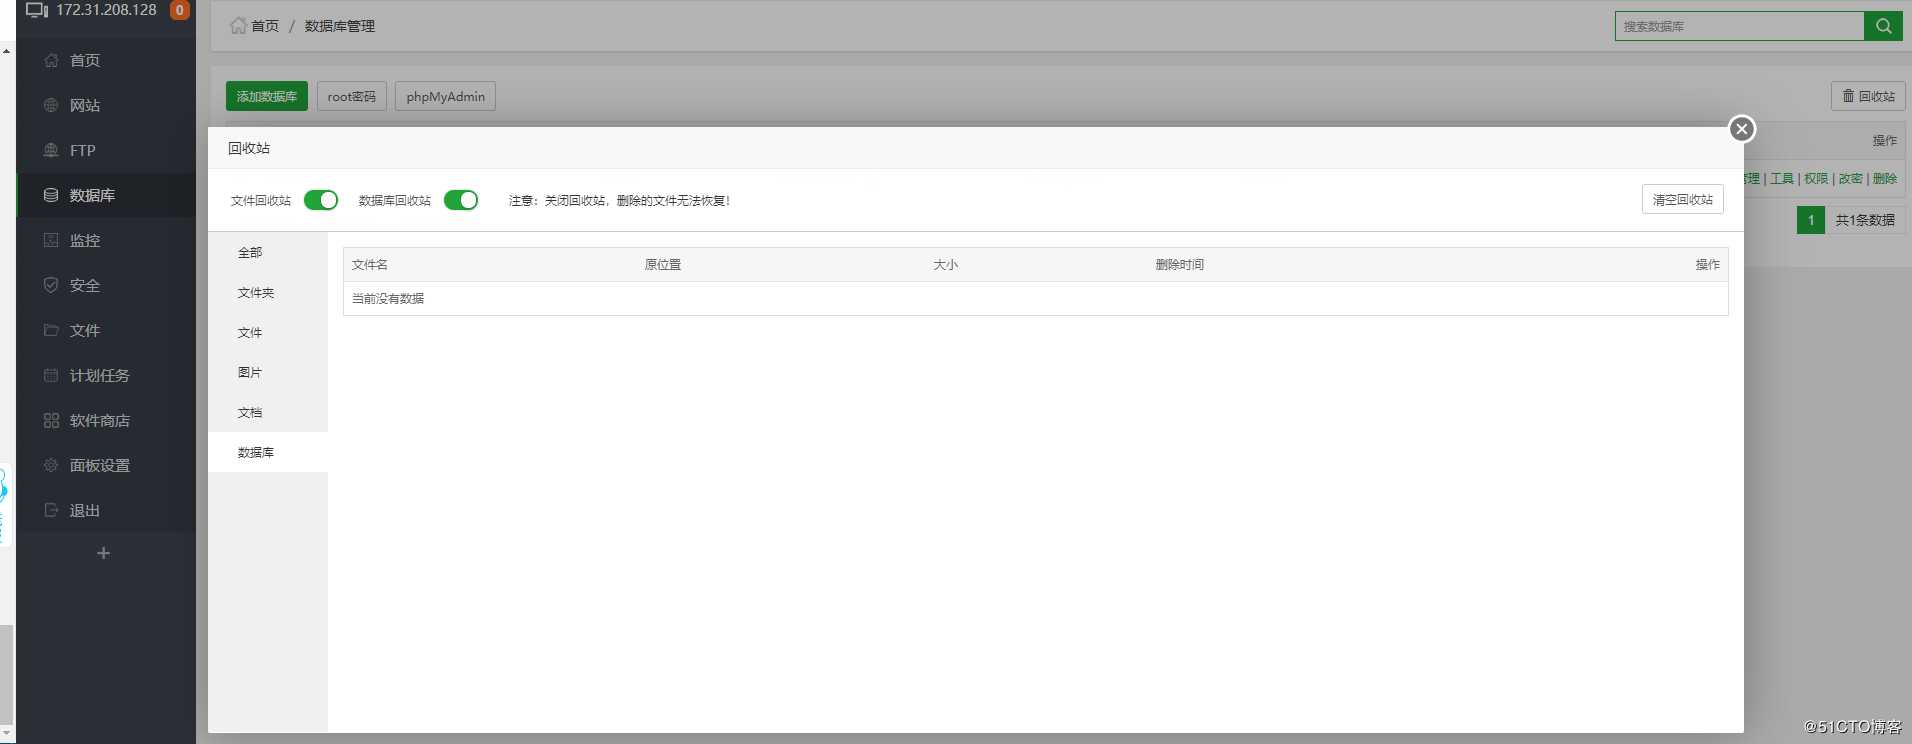1912x744 pixels.
Task: Close the recycle bin dialog with X
Action: (1742, 129)
